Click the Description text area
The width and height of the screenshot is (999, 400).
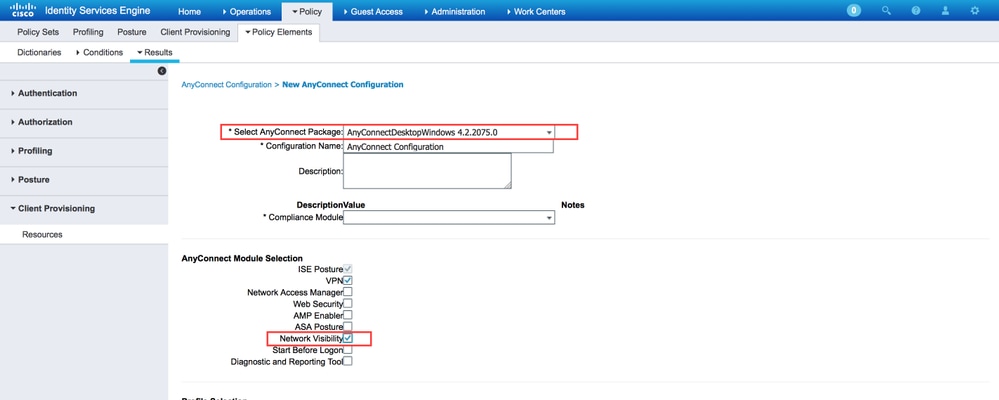tap(427, 171)
